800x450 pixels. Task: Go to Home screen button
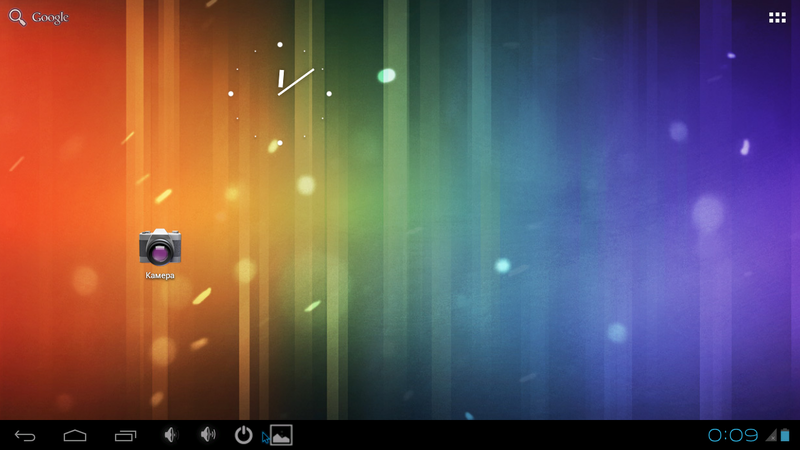pos(75,435)
